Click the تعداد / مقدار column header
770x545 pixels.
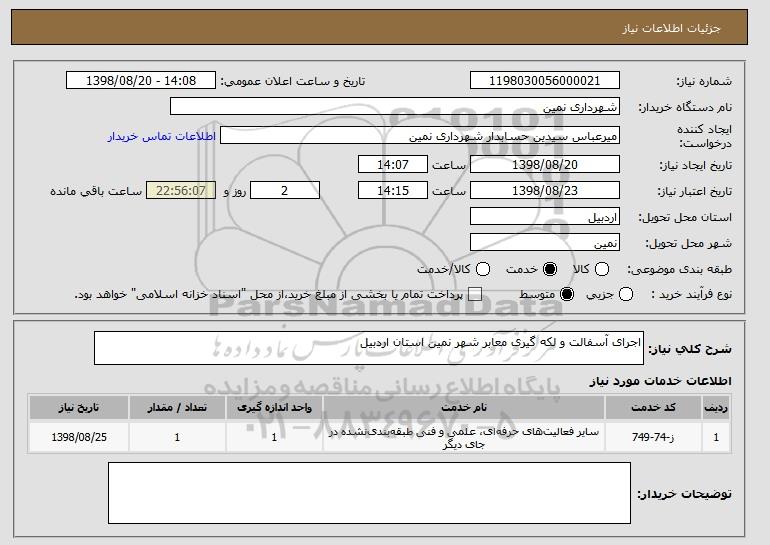tap(177, 408)
